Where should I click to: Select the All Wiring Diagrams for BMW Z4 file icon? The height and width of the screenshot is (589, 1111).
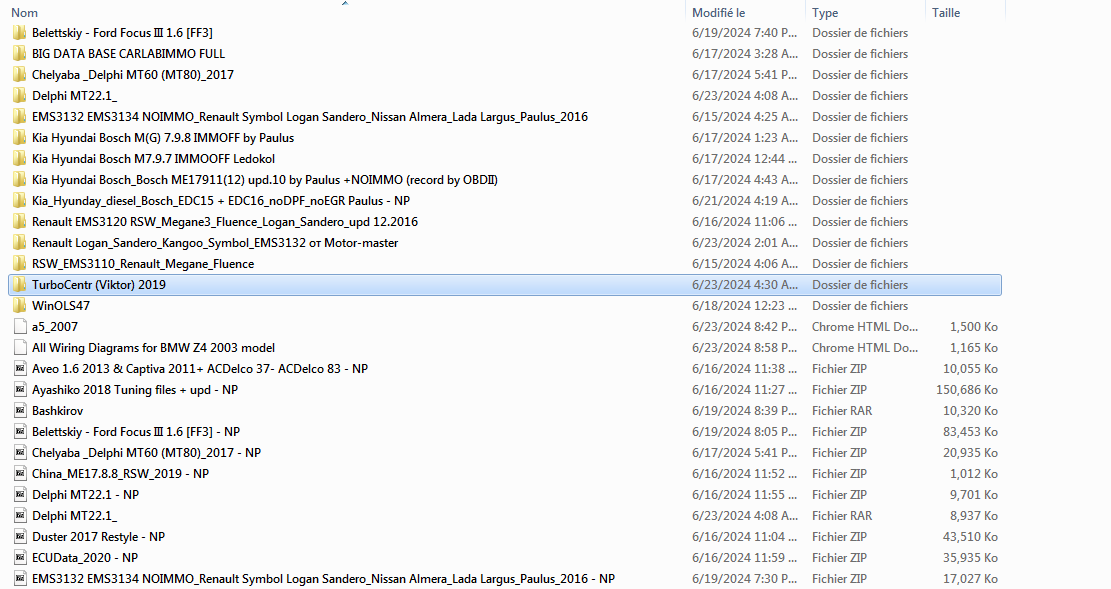tap(20, 348)
